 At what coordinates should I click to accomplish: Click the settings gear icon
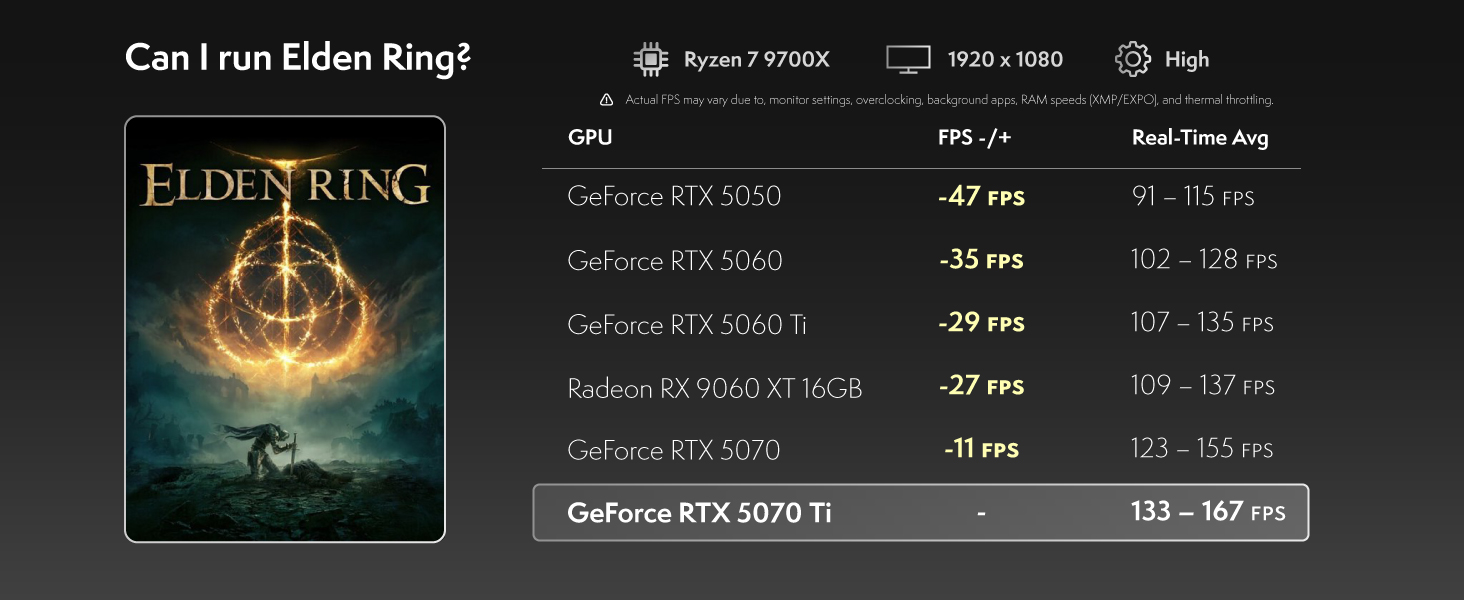tap(1133, 60)
